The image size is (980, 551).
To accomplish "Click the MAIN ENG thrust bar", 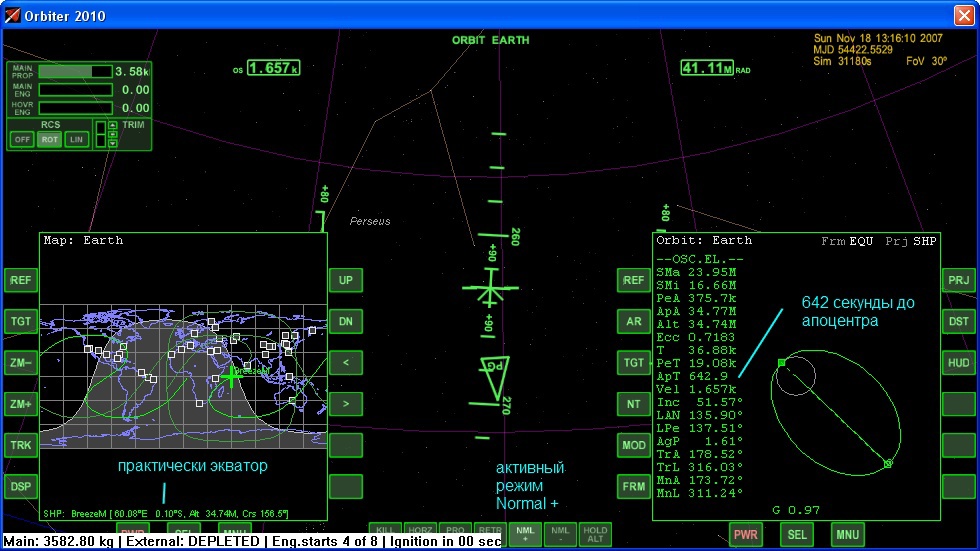I will [x=76, y=89].
